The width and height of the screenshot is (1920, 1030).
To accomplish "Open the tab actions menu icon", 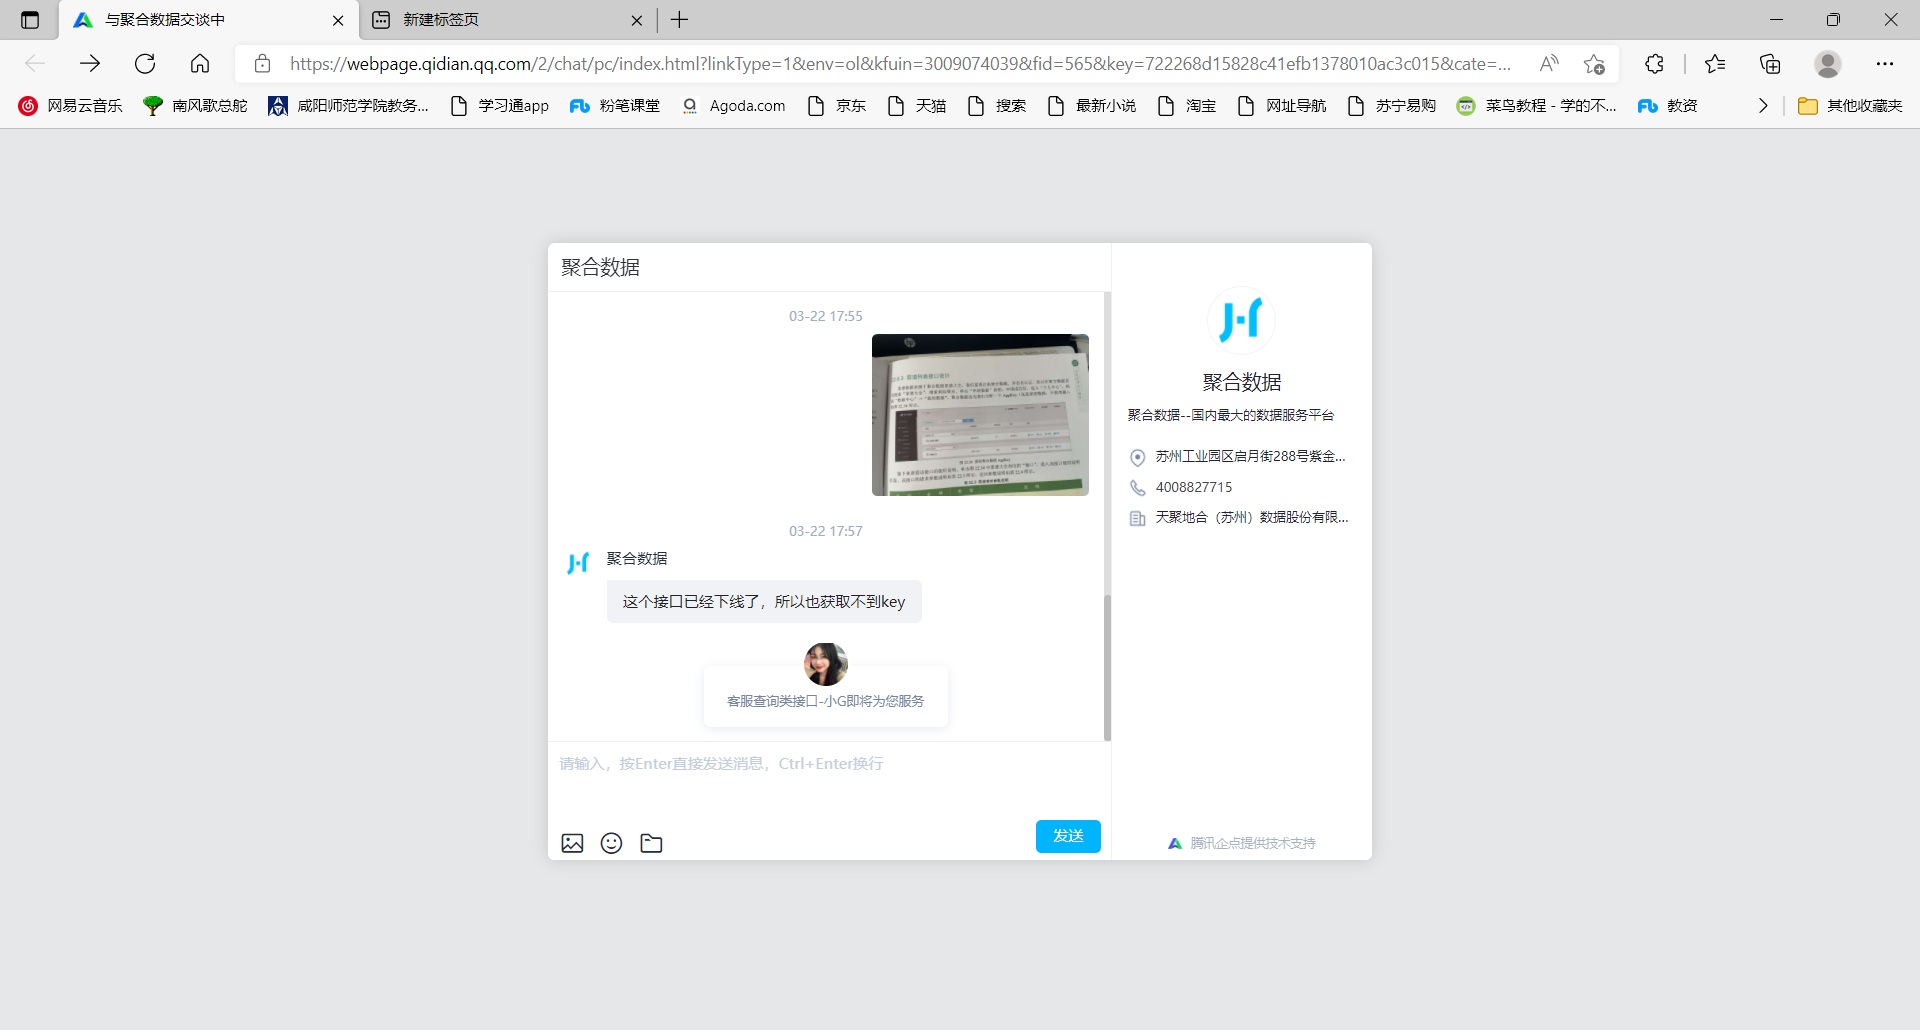I will pyautogui.click(x=30, y=20).
